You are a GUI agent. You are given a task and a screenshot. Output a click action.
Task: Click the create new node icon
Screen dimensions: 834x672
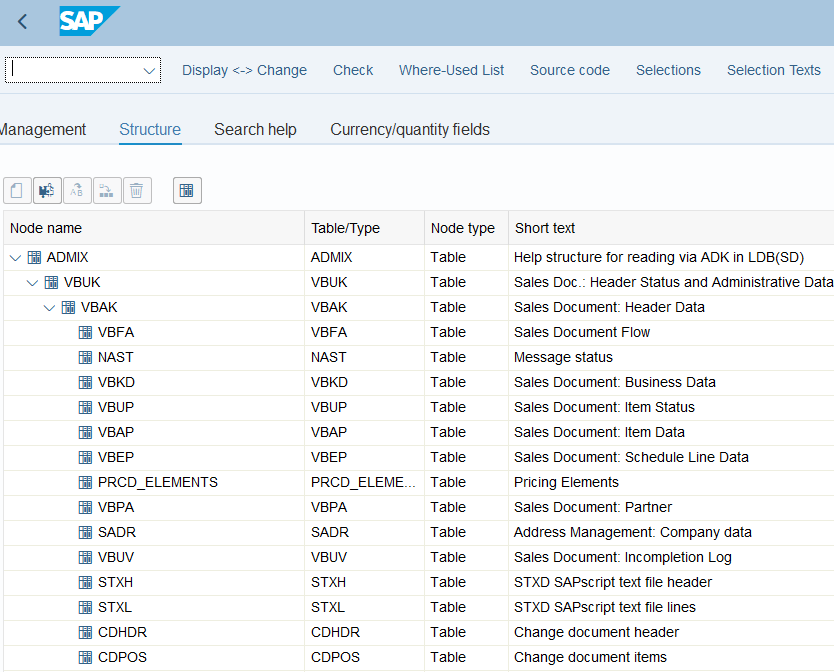click(17, 190)
